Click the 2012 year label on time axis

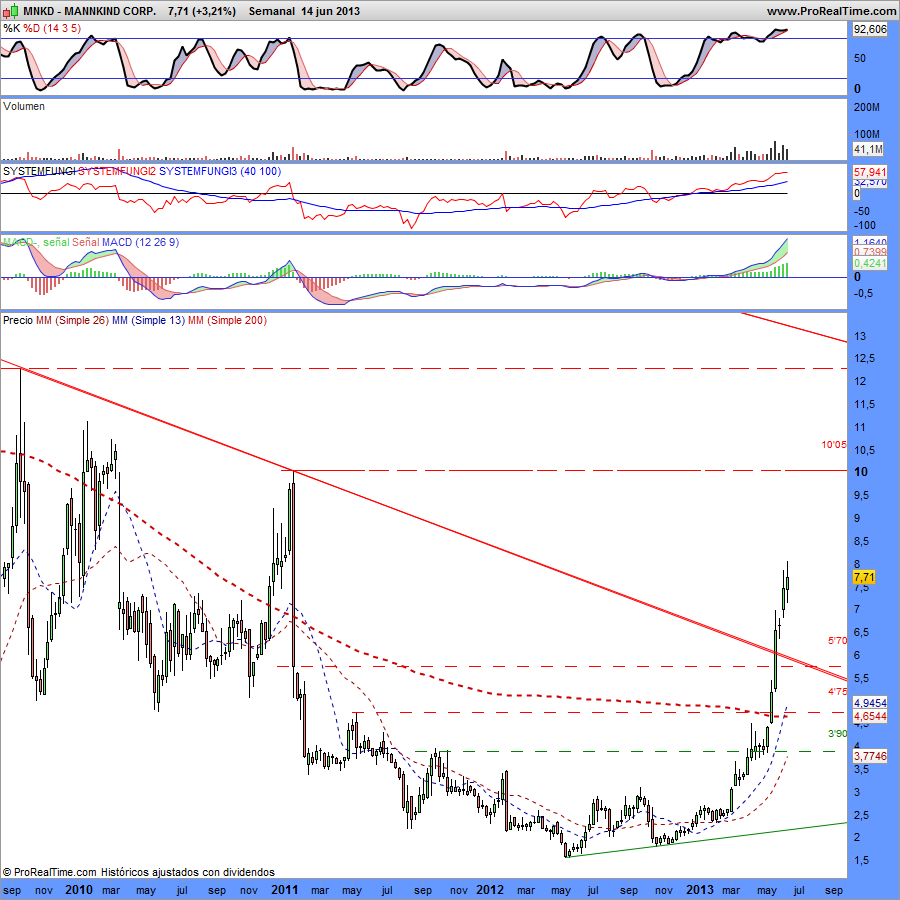click(x=490, y=890)
